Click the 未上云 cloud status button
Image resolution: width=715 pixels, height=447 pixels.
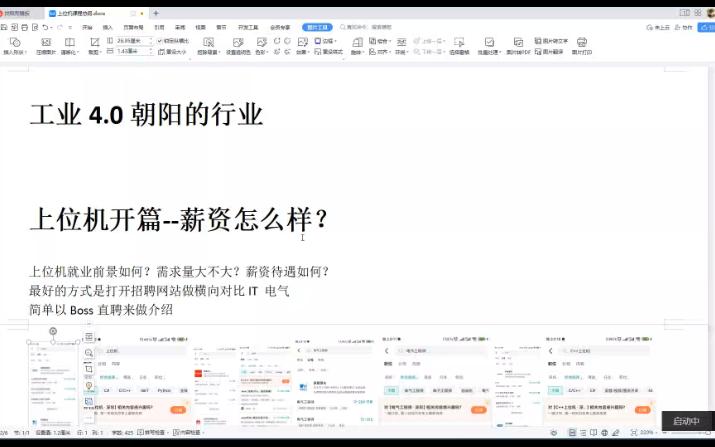coord(658,27)
